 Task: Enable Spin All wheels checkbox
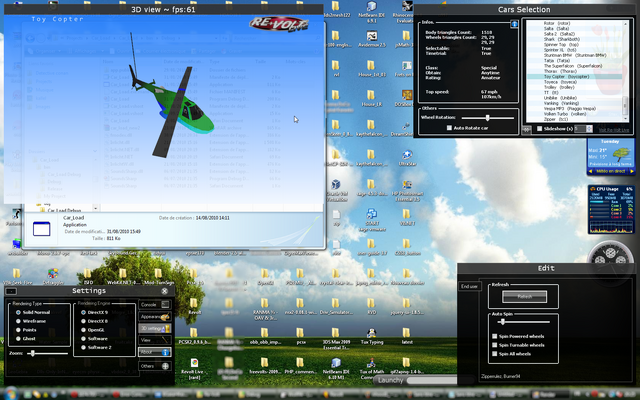(x=494, y=354)
